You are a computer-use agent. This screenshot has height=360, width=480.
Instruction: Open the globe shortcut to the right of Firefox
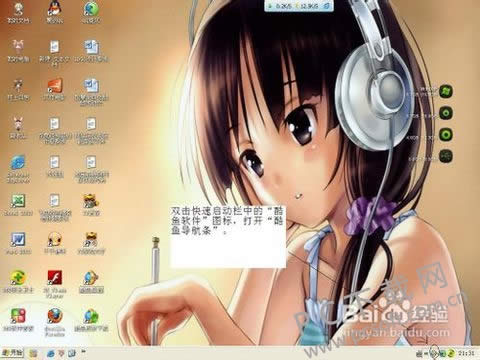91,317
